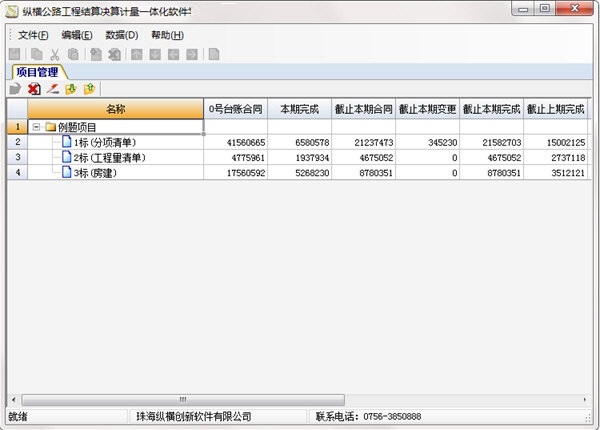The image size is (600, 430).
Task: Click the document icon beside 1标(分项清单)
Action: tap(67, 142)
